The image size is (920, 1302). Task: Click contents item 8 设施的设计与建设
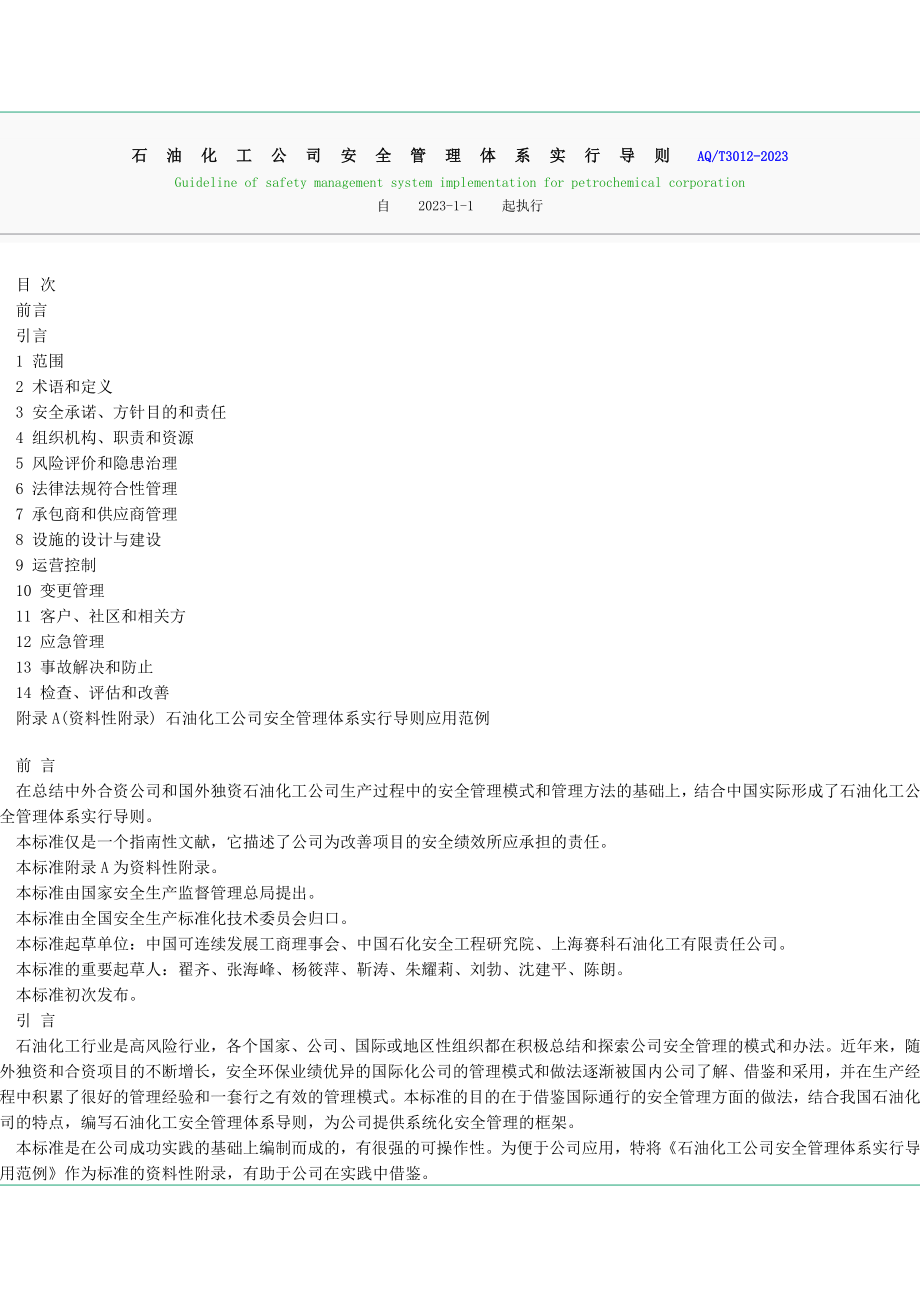89,540
